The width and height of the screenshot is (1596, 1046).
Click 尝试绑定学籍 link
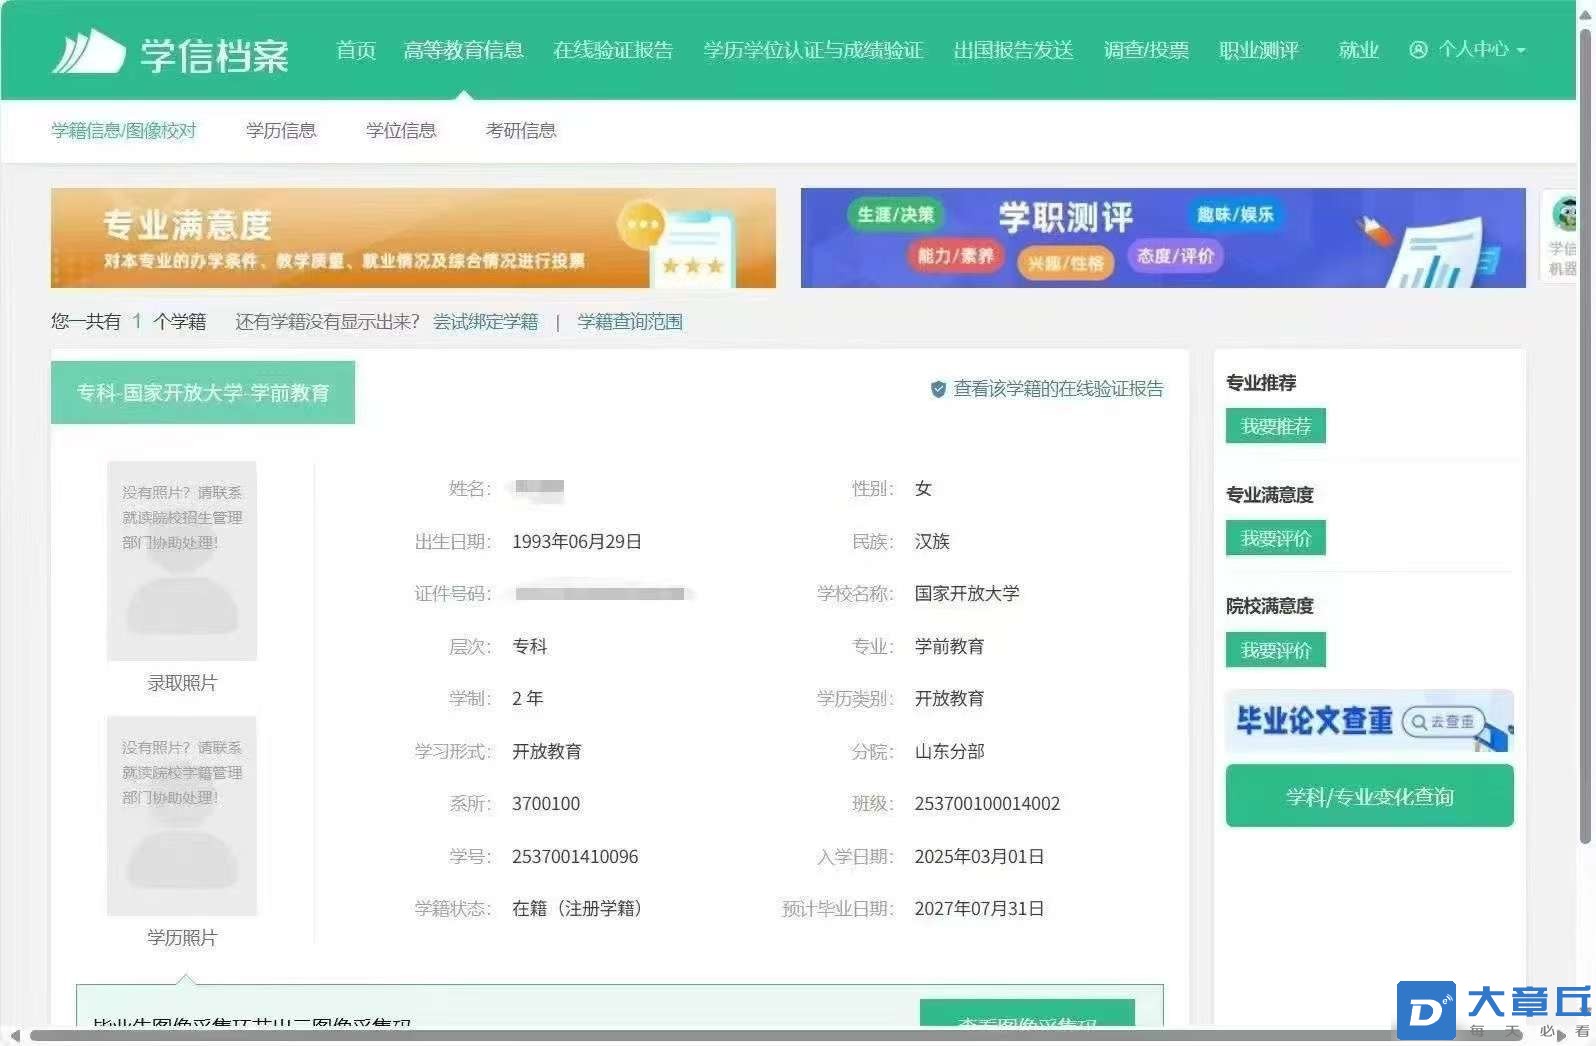tap(485, 321)
